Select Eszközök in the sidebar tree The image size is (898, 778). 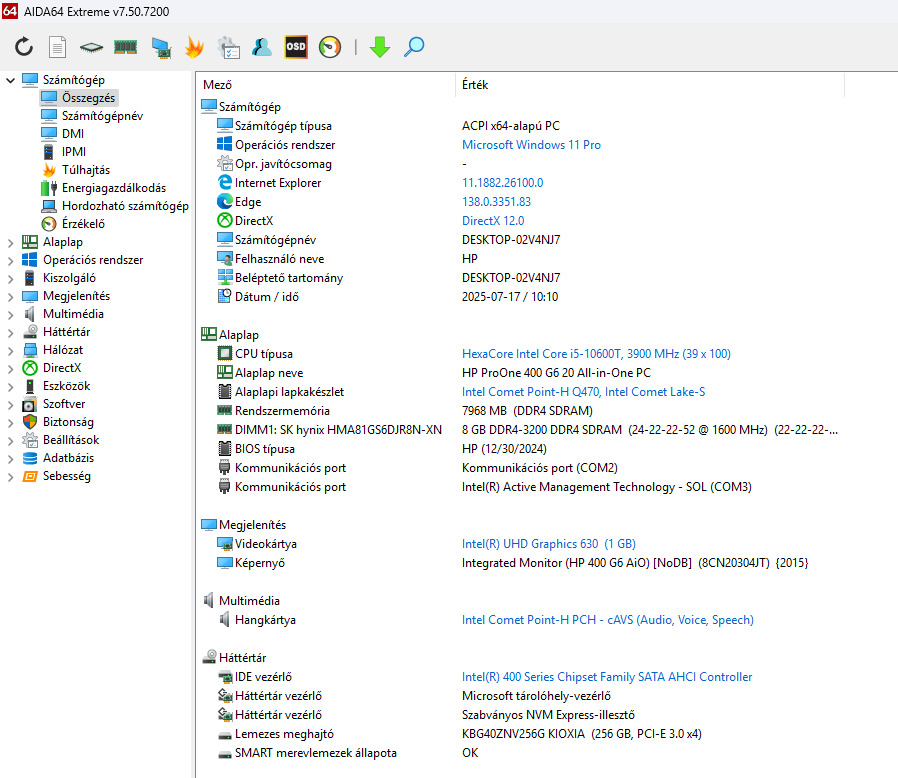[x=66, y=386]
